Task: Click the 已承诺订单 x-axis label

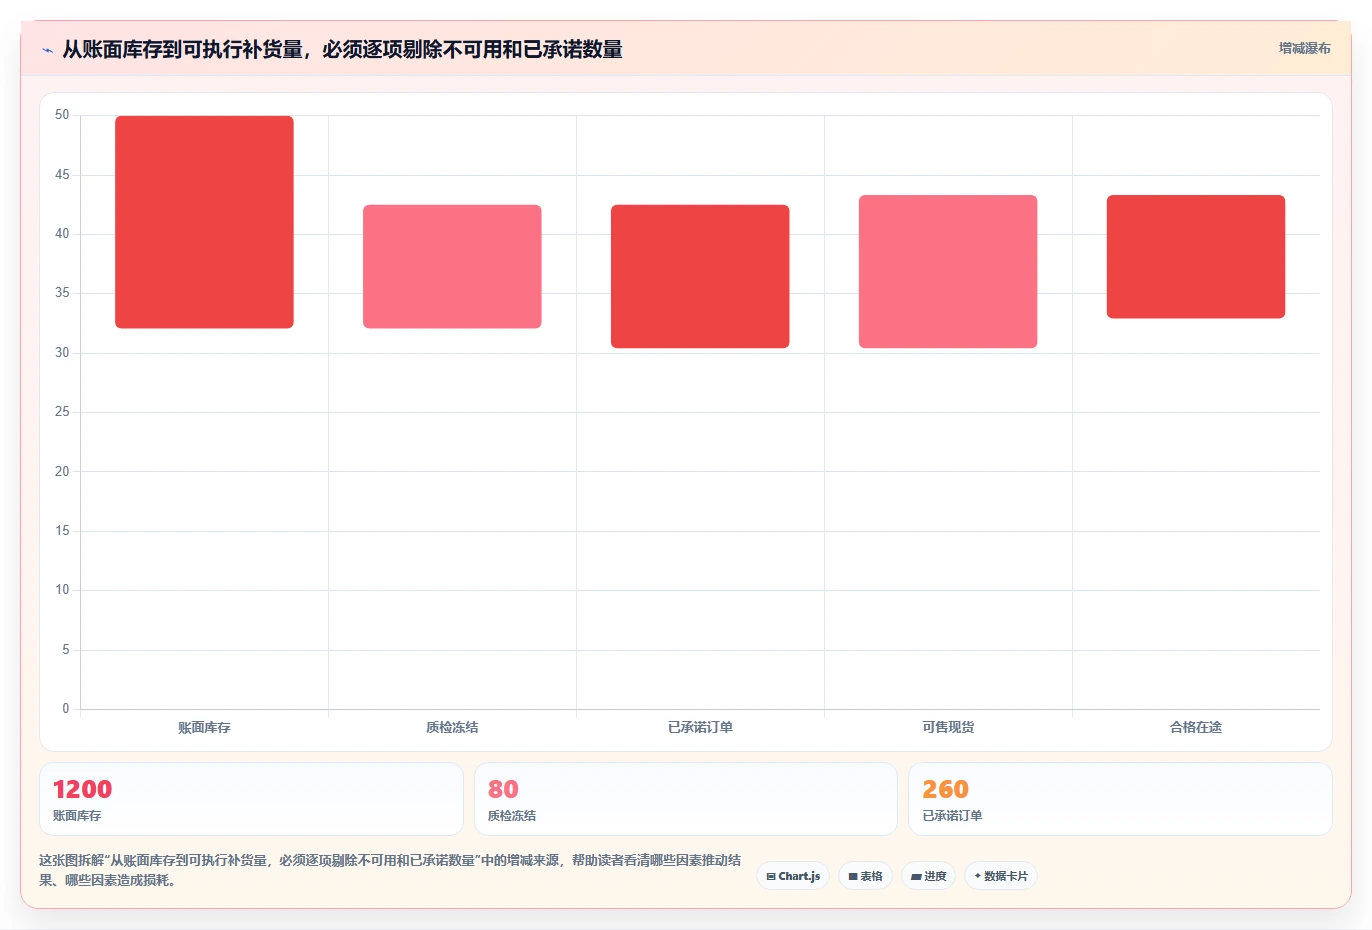Action: tap(700, 727)
